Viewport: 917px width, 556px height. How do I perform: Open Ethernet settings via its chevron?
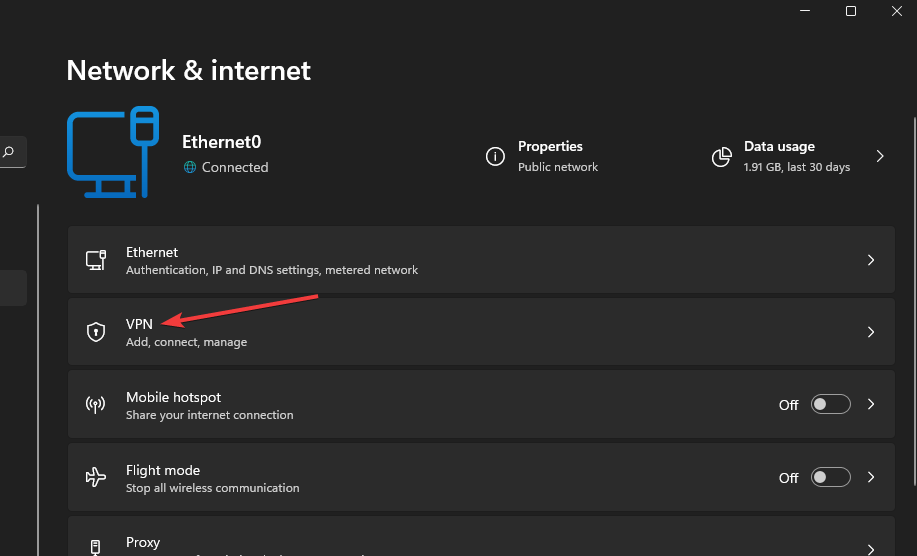click(871, 260)
